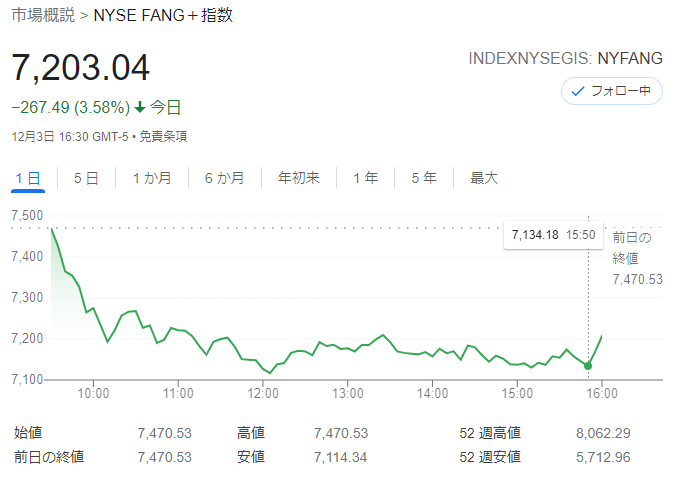Click the 12:00 x-axis label
This screenshot has height=480, width=677.
263,393
